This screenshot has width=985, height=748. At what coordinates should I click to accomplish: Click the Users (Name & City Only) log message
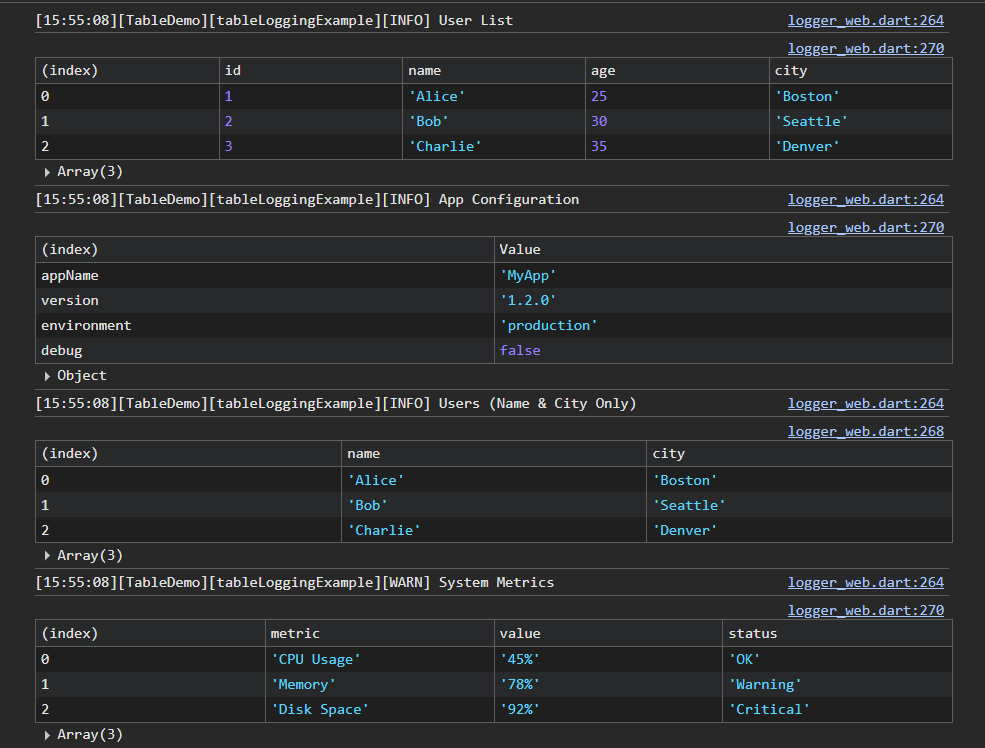(335, 403)
